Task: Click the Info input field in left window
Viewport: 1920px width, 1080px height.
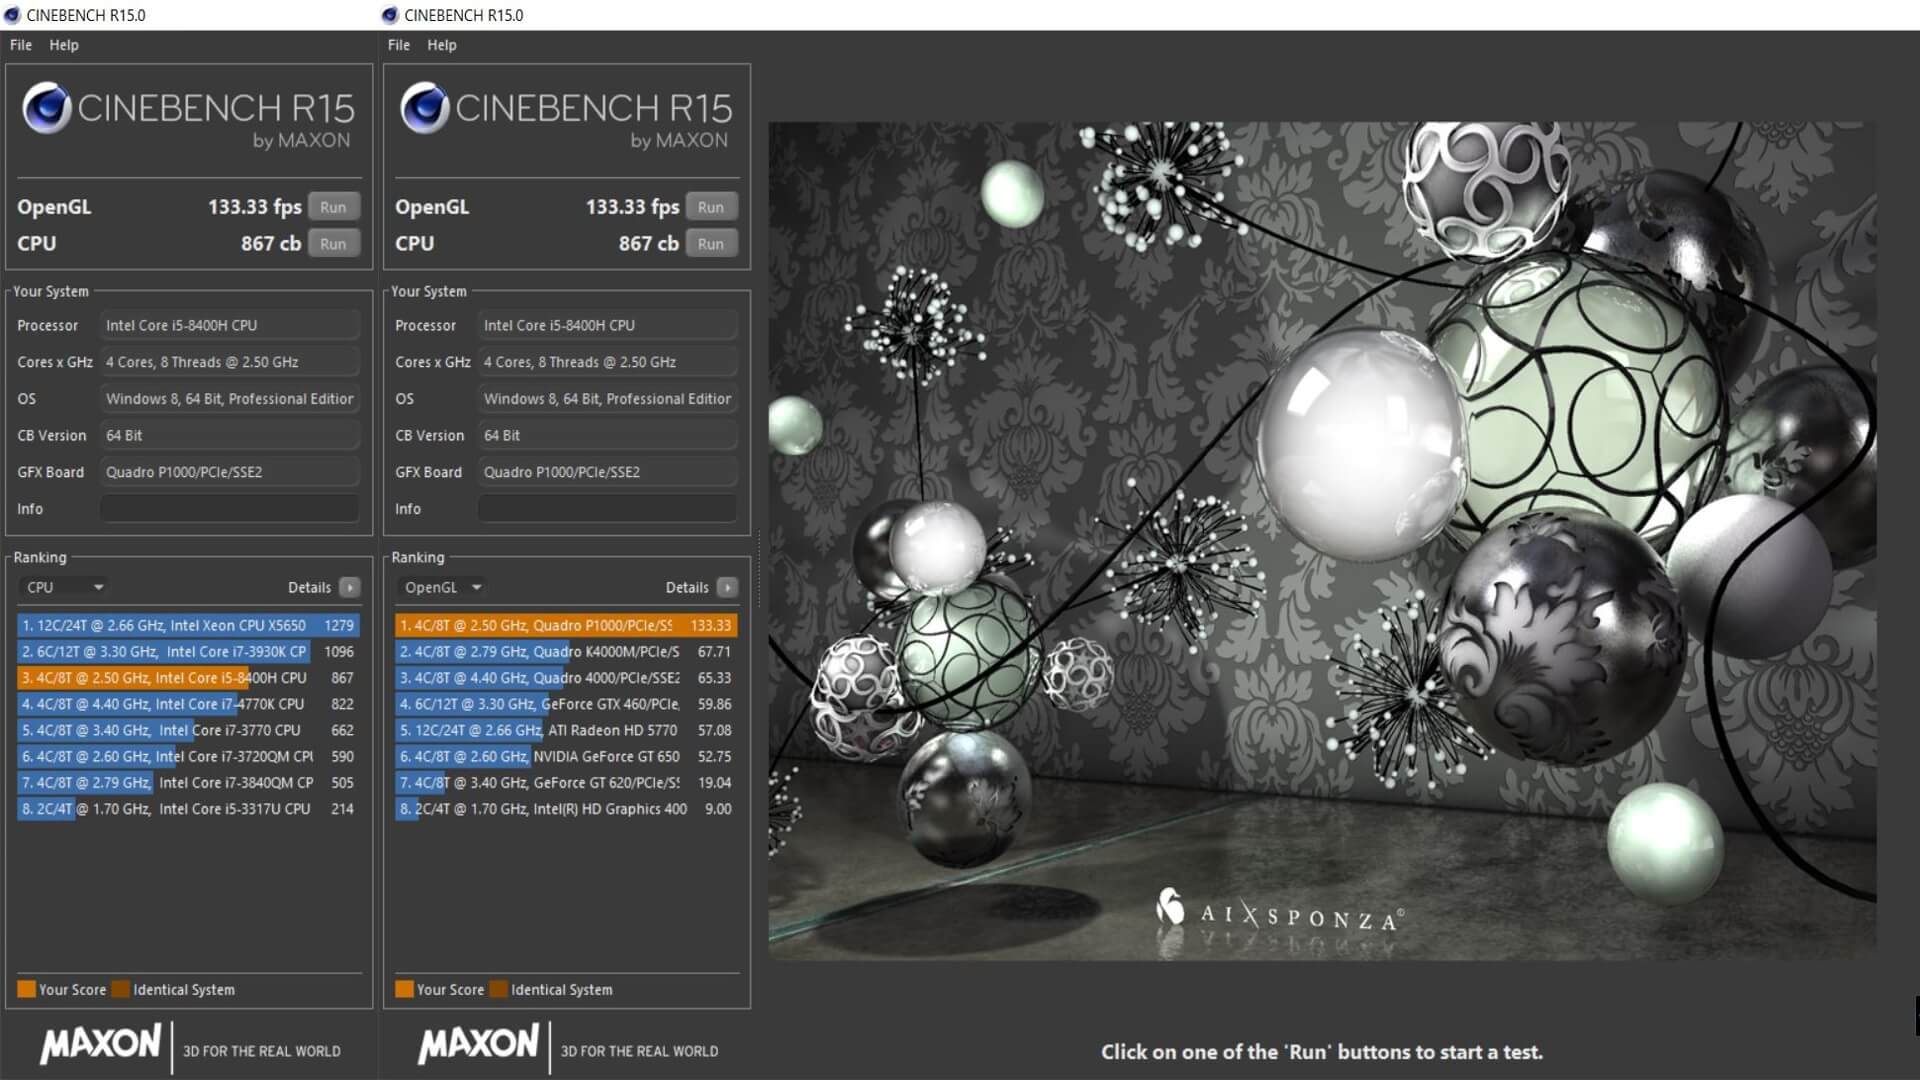Action: (x=229, y=509)
